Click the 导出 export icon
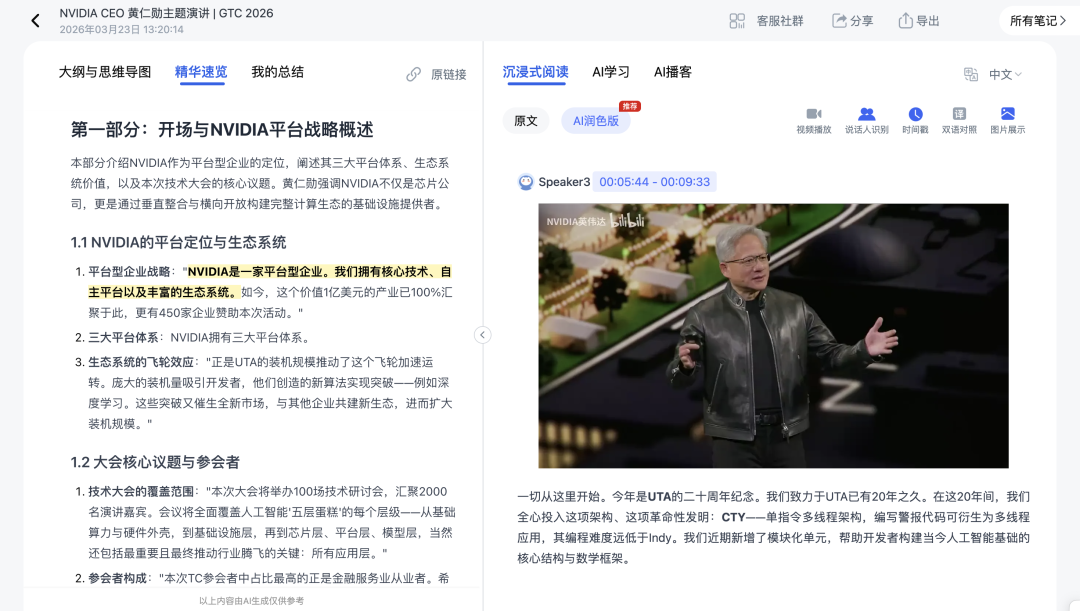The height and width of the screenshot is (611, 1080). pos(905,21)
